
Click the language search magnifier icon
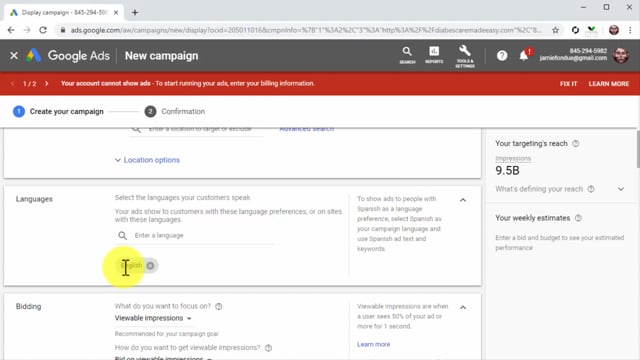point(122,236)
